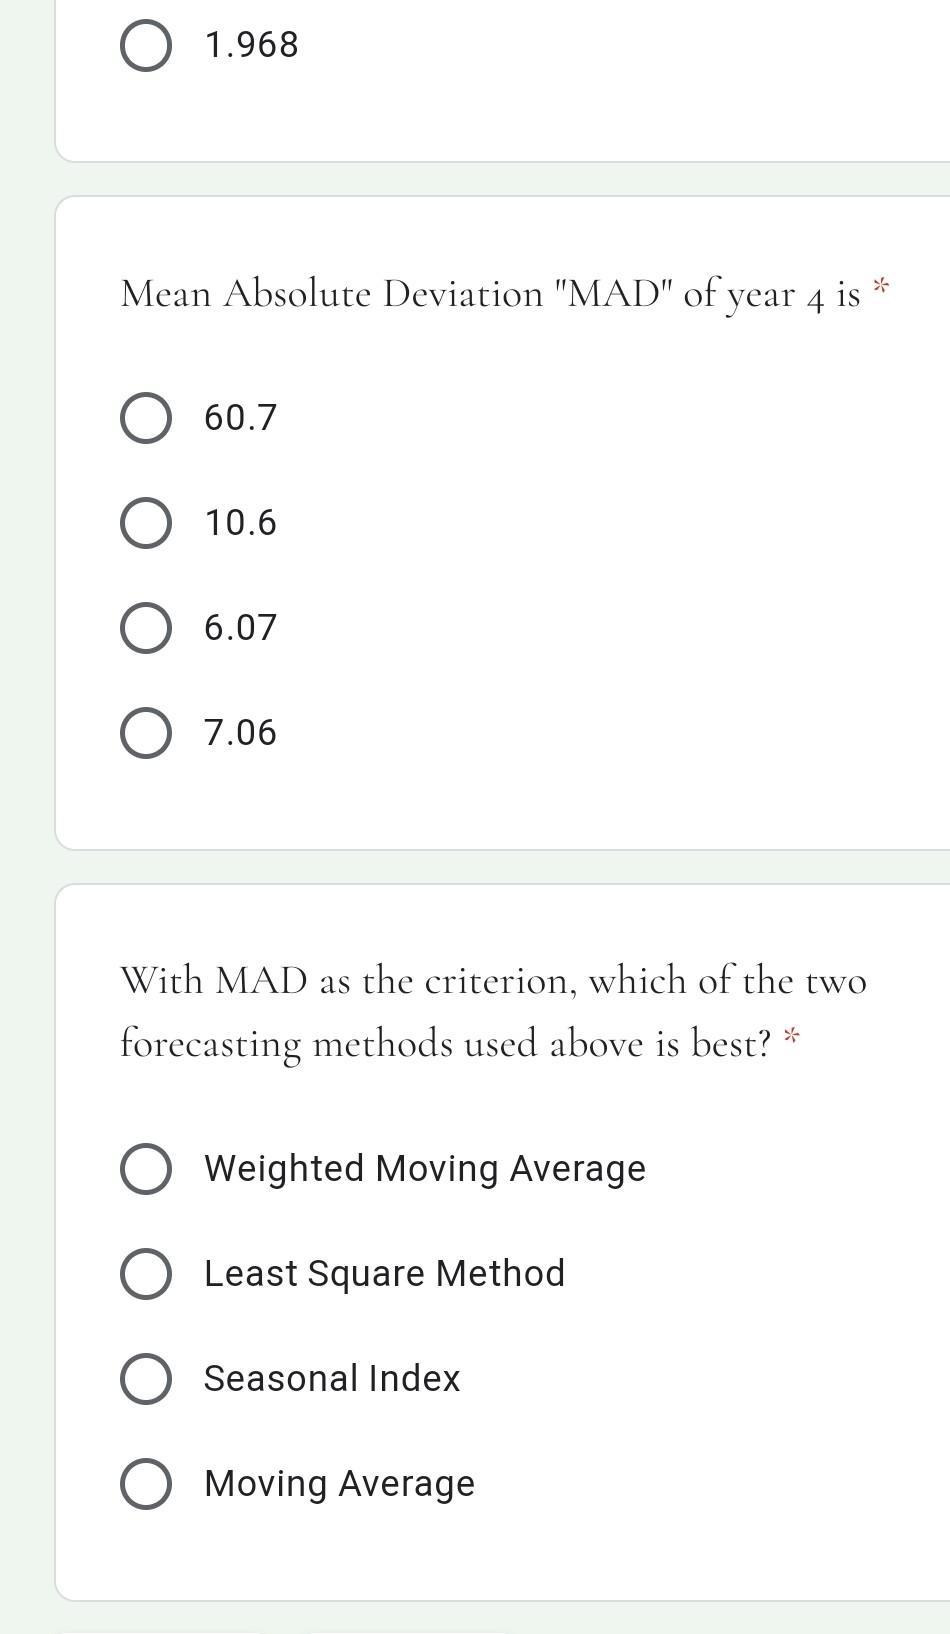Choose the 10.6 radio button

(x=145, y=523)
